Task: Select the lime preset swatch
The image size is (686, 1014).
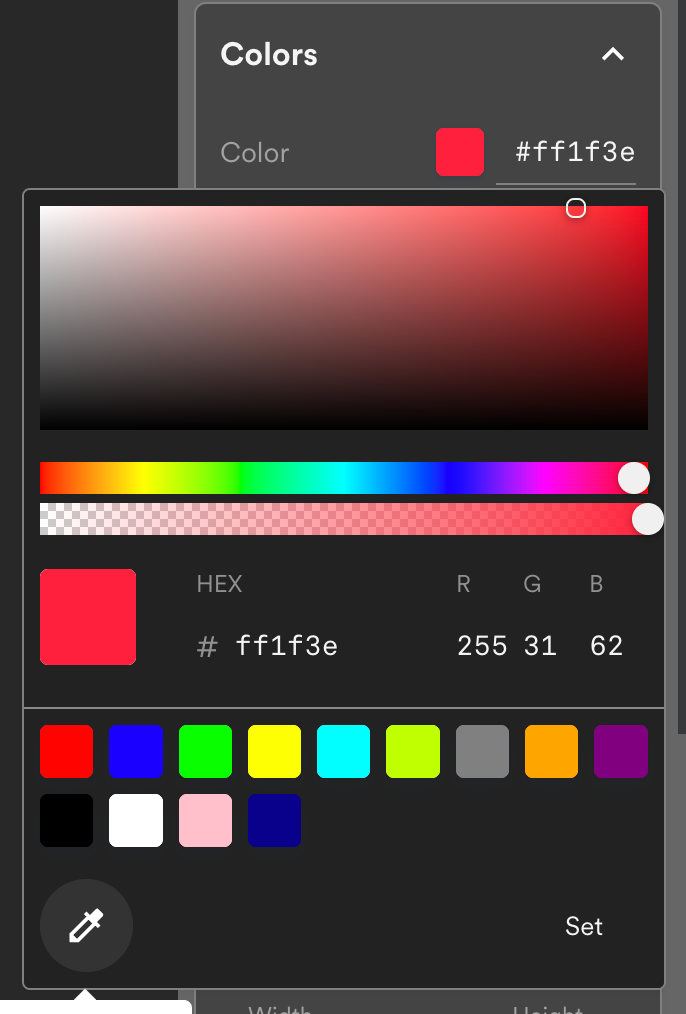Action: coord(413,751)
